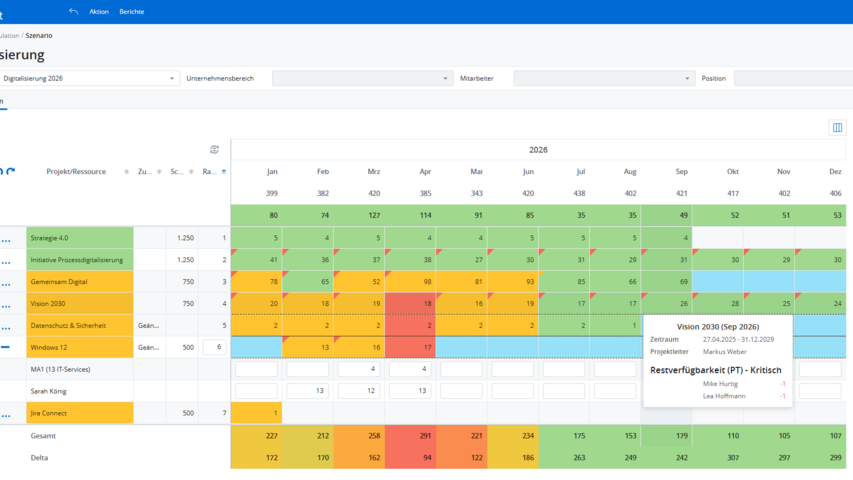The image size is (853, 480).
Task: Open three-dot menu for Strategie 4.0
Action: point(6,240)
